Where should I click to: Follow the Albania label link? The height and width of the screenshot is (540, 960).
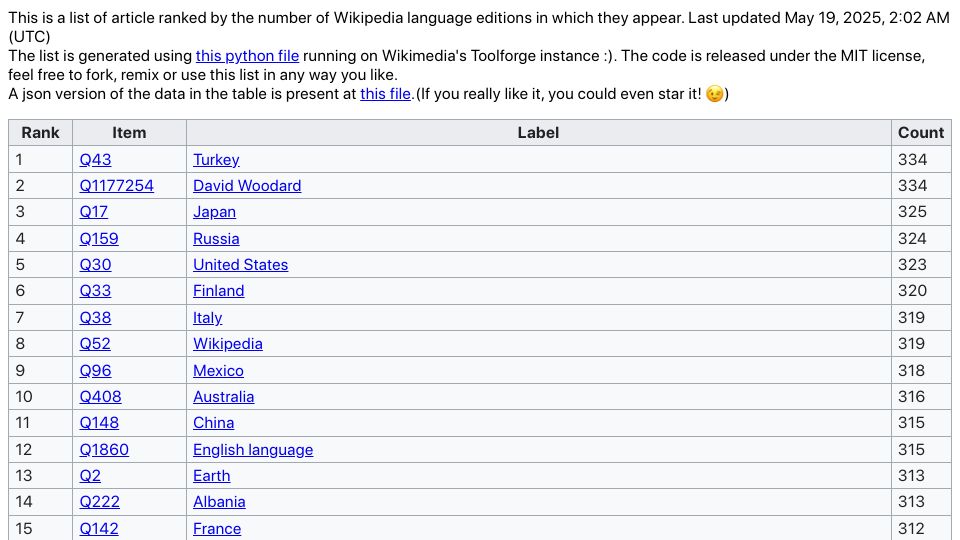coord(219,501)
